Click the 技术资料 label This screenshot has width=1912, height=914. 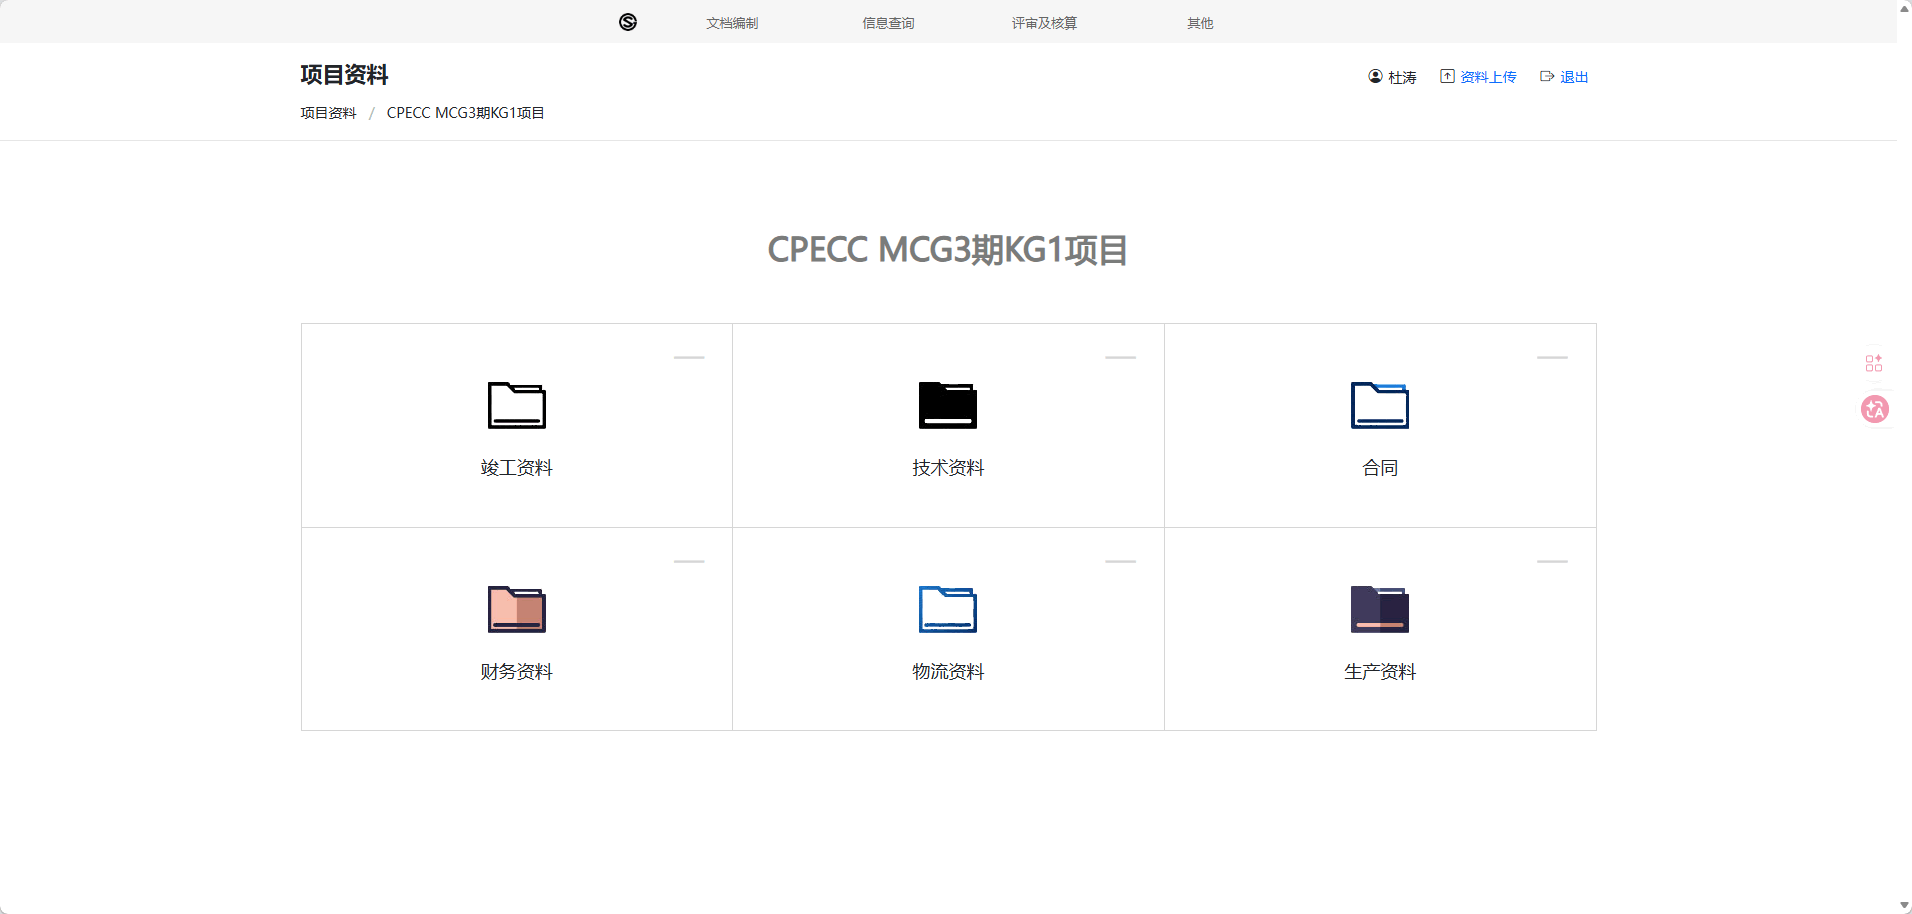coord(948,467)
